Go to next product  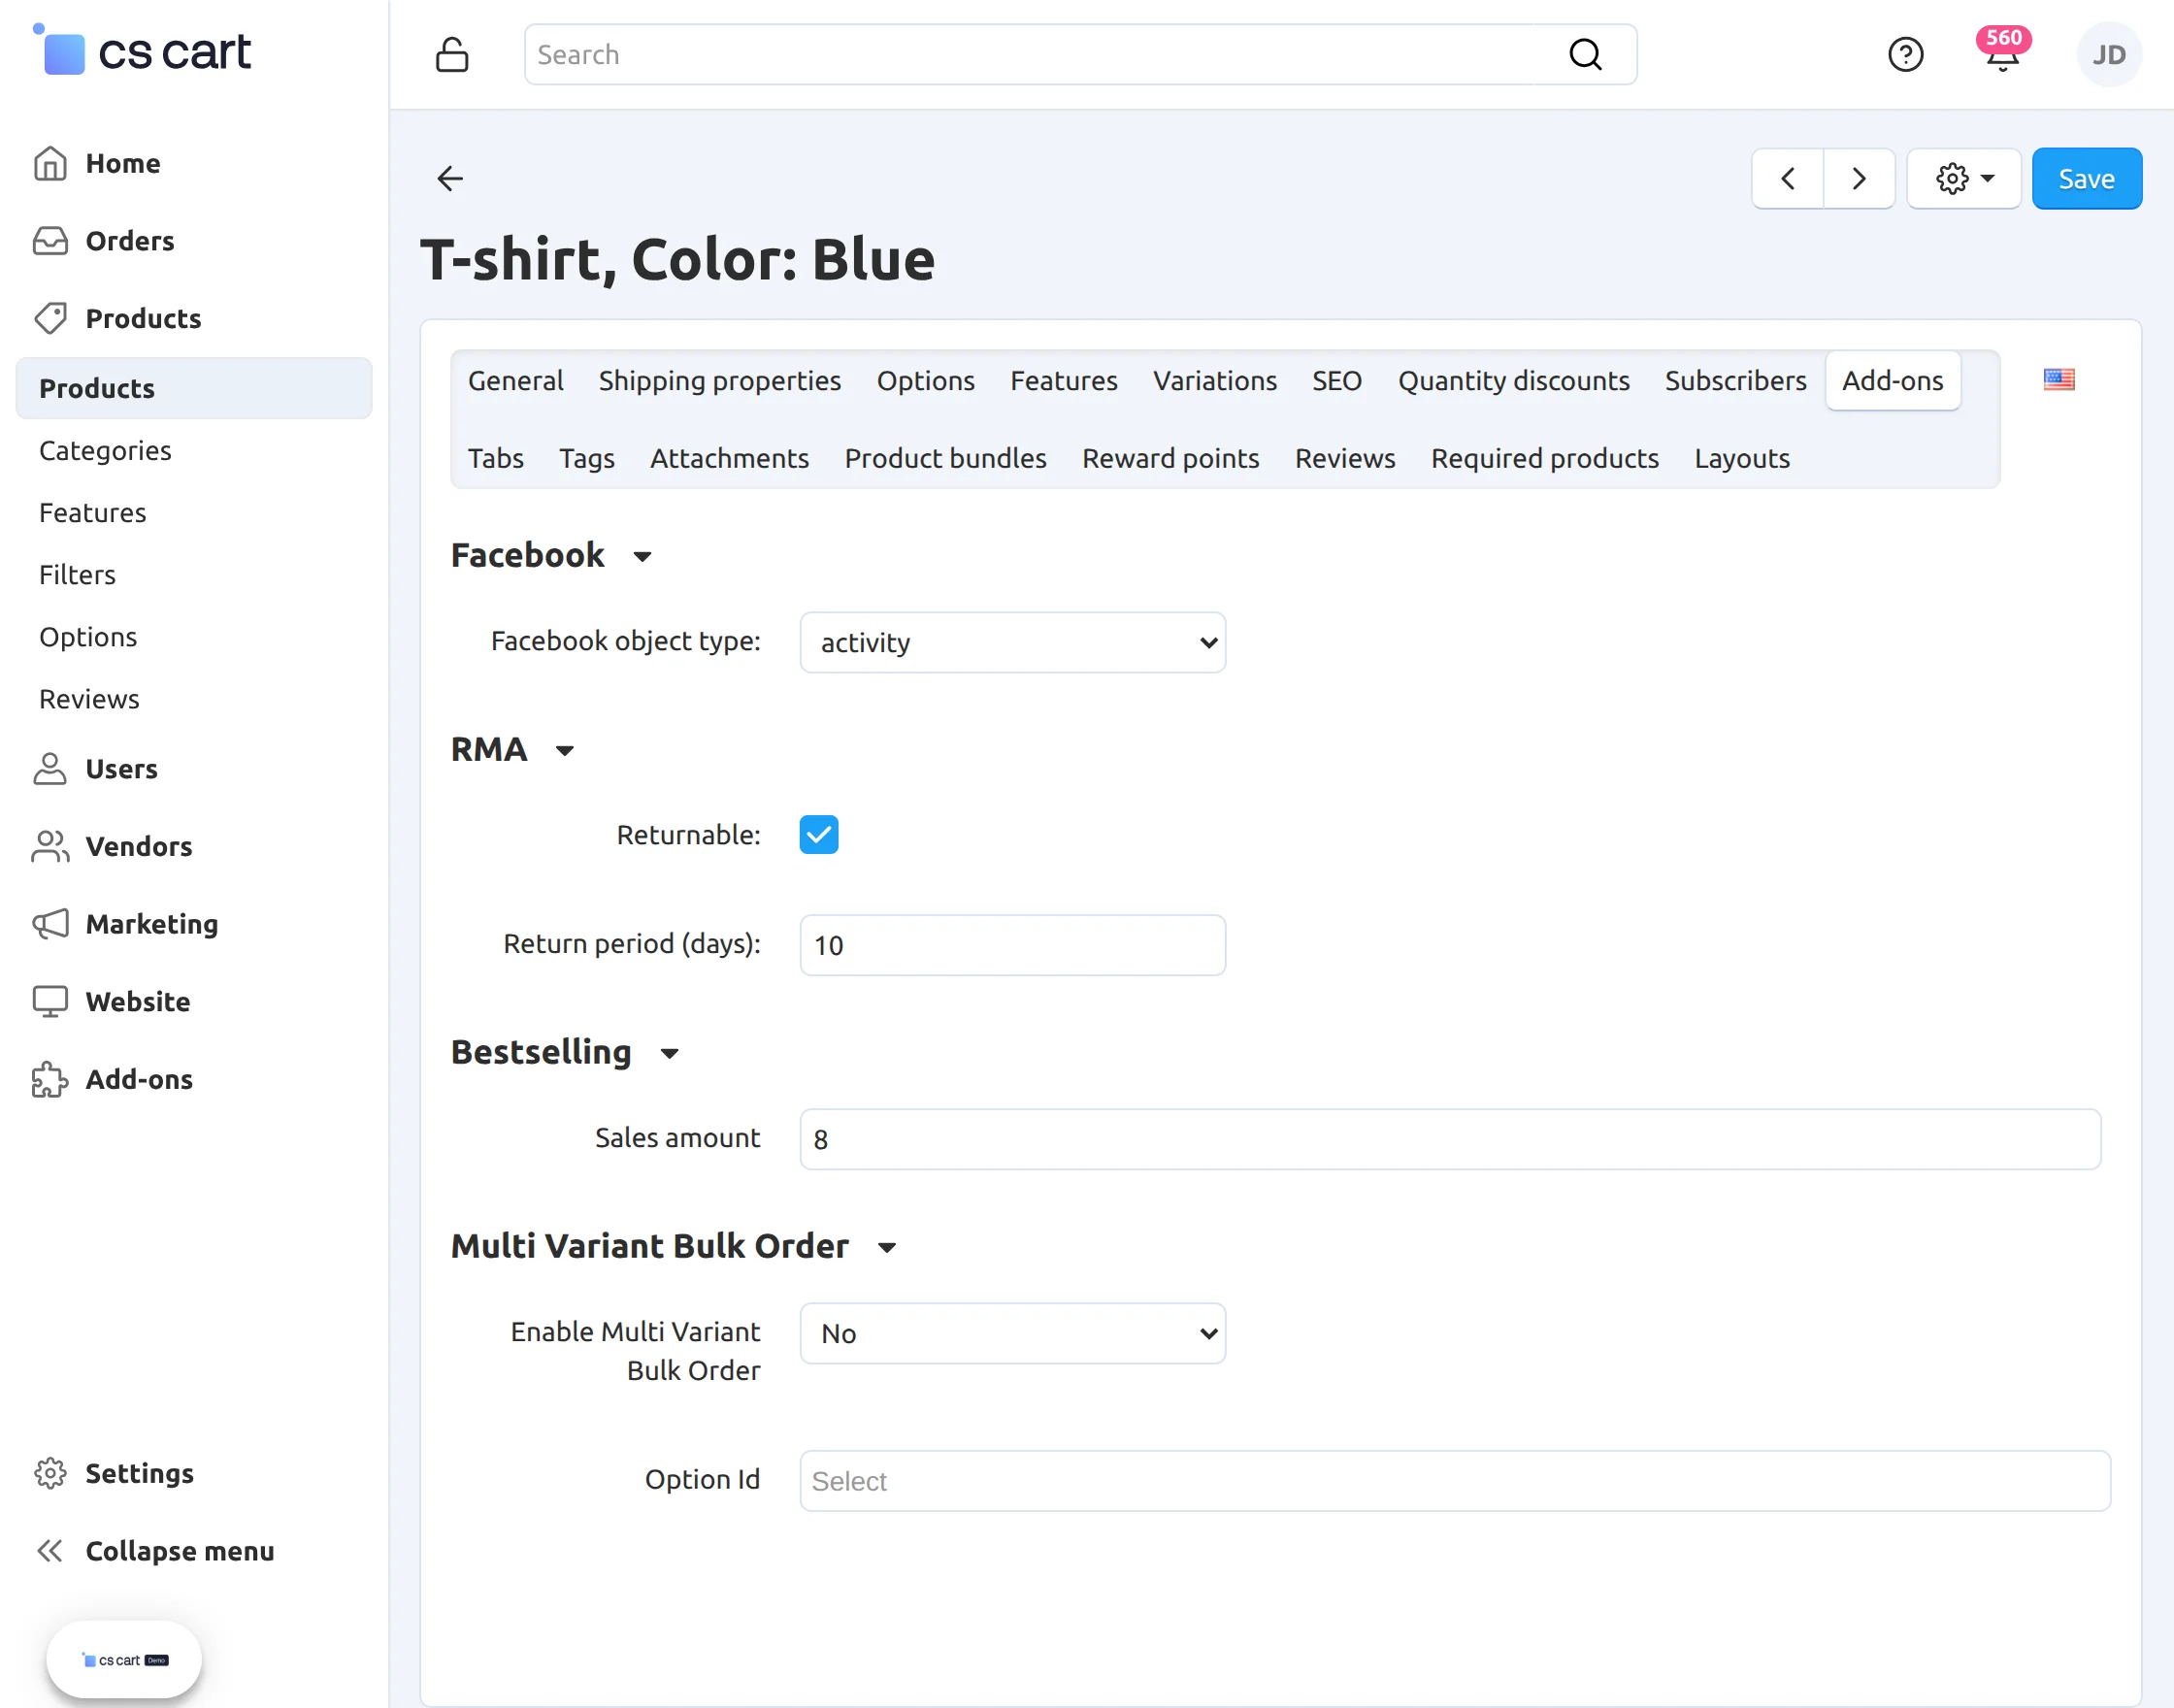[1859, 178]
